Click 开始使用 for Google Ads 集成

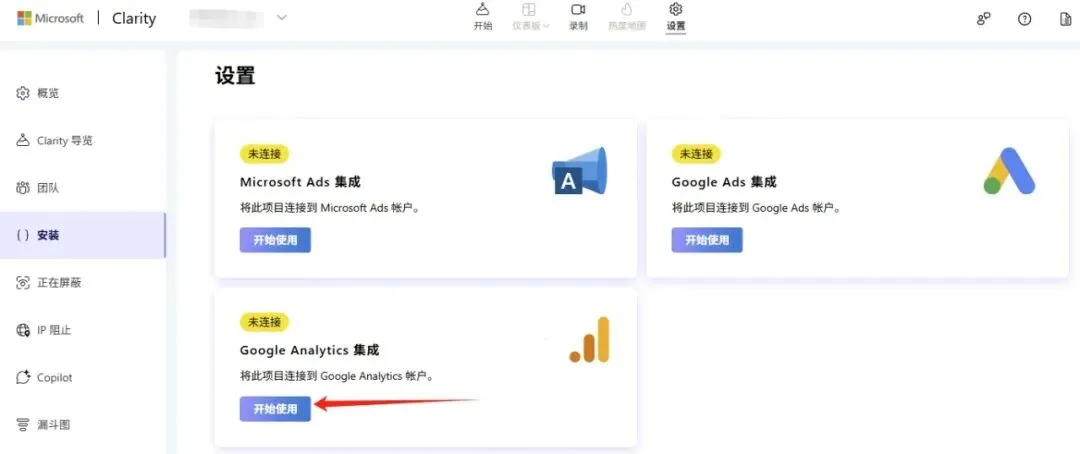pyautogui.click(x=707, y=240)
